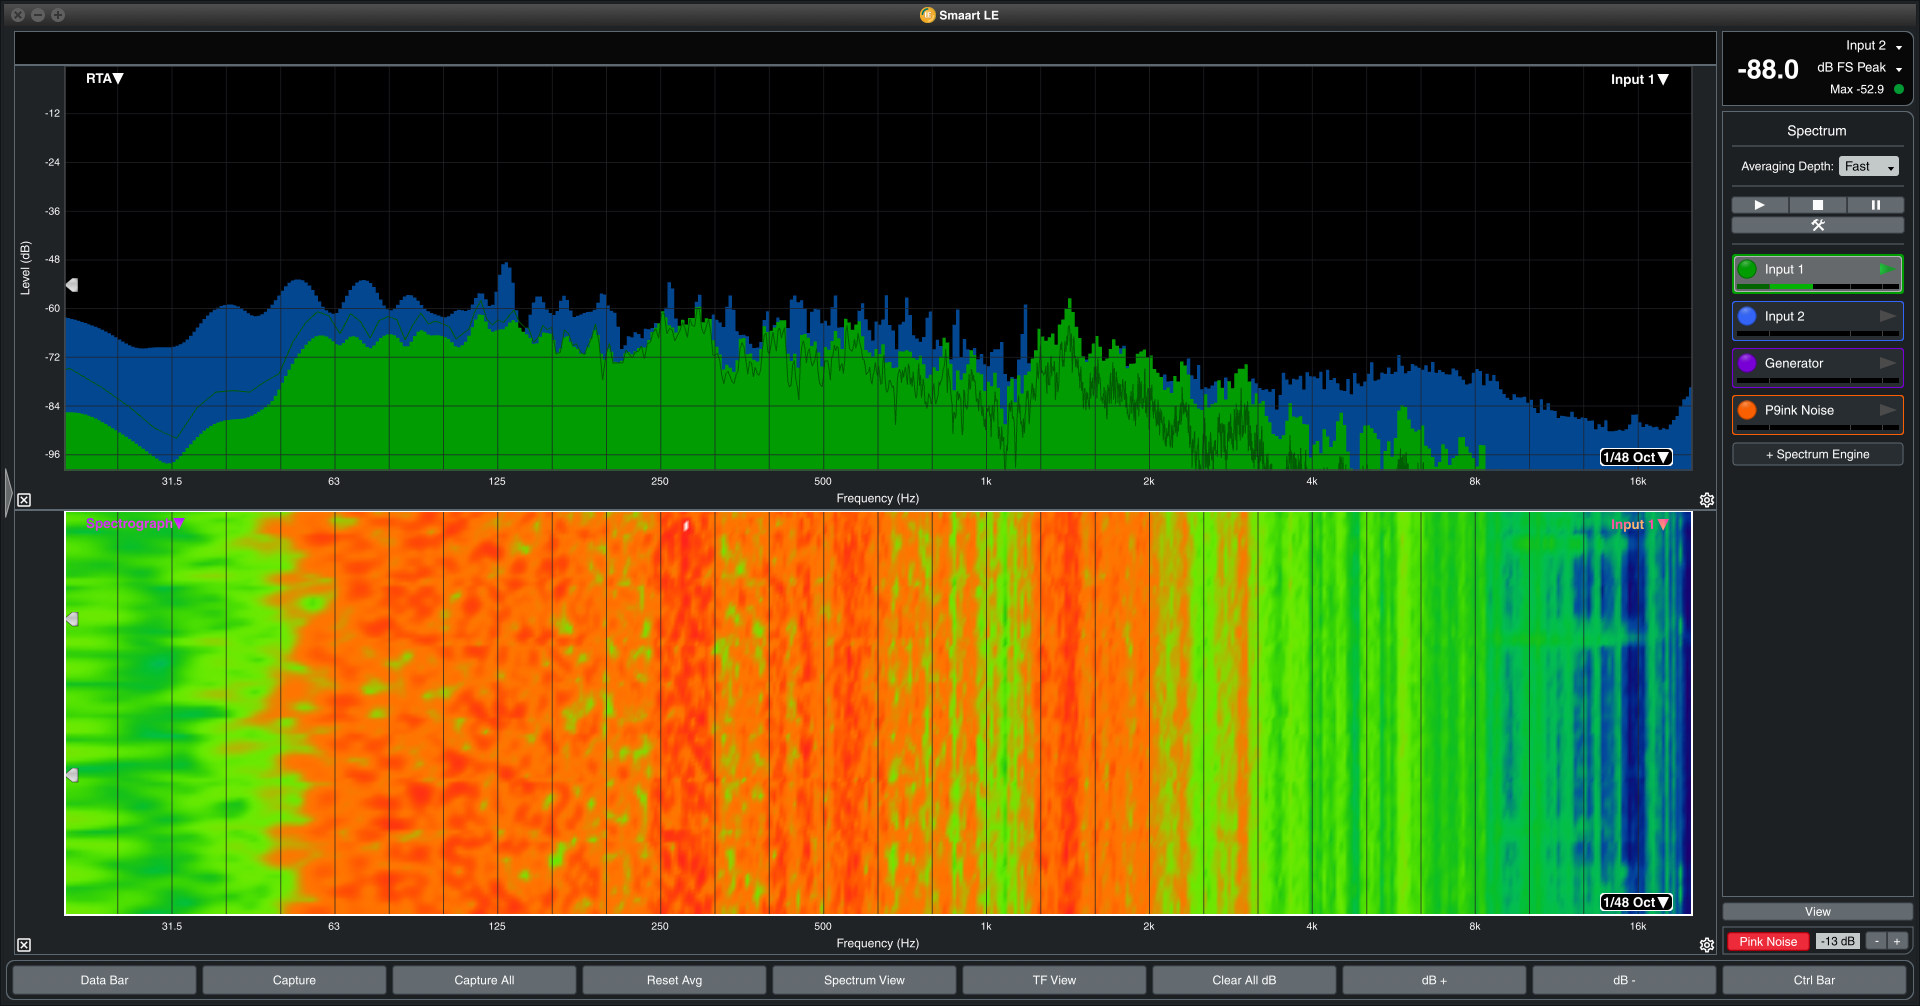Click Smaart LE title bar icon

coord(927,15)
